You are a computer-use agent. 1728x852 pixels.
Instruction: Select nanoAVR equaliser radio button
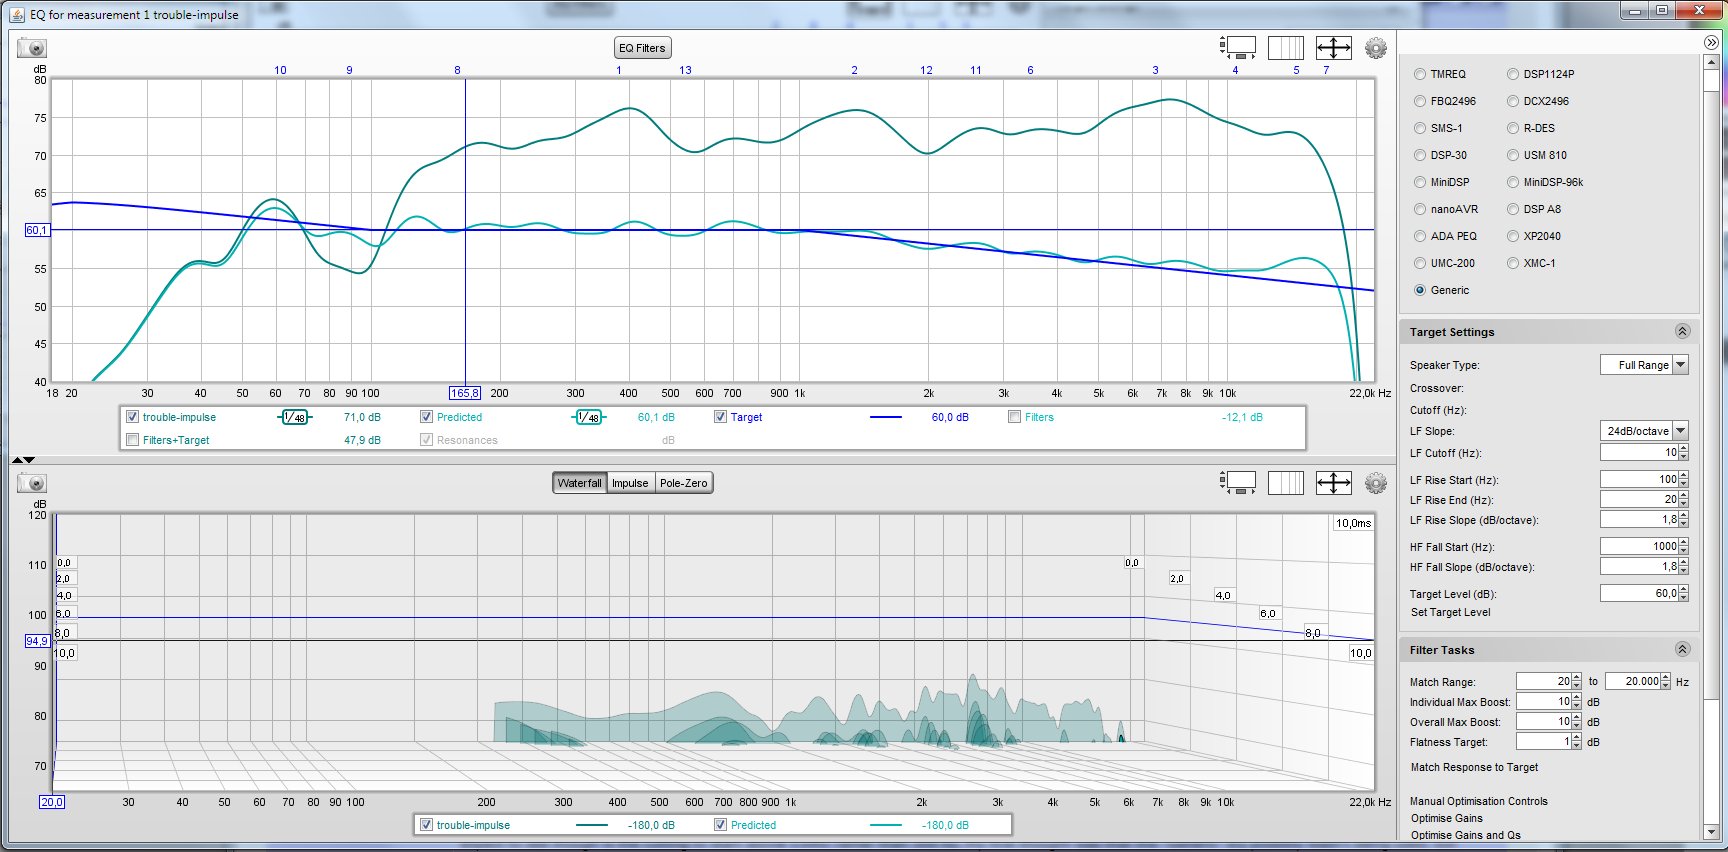(x=1420, y=209)
